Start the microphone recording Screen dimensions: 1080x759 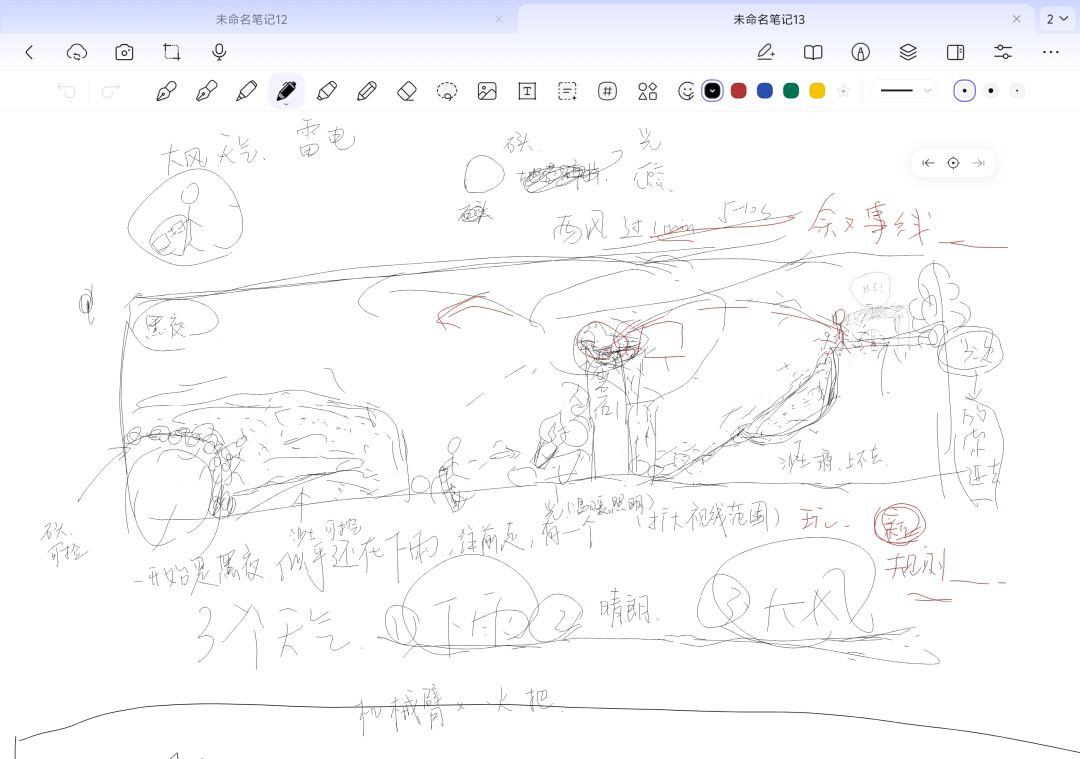pos(219,52)
